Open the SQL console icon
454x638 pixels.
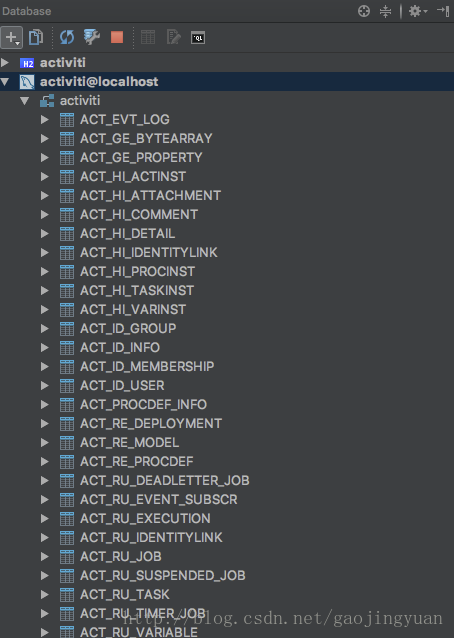[x=198, y=38]
